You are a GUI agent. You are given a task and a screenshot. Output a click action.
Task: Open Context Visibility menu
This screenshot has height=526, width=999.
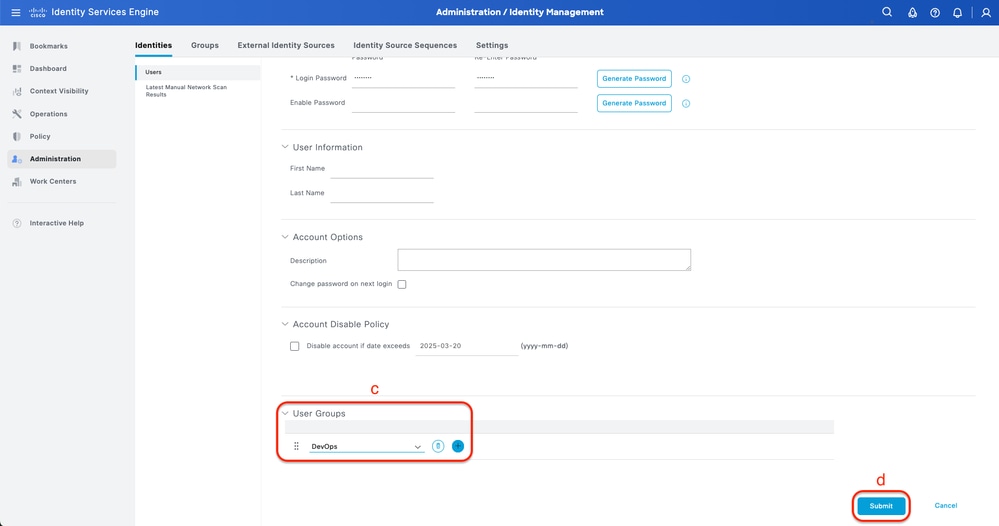[x=59, y=91]
